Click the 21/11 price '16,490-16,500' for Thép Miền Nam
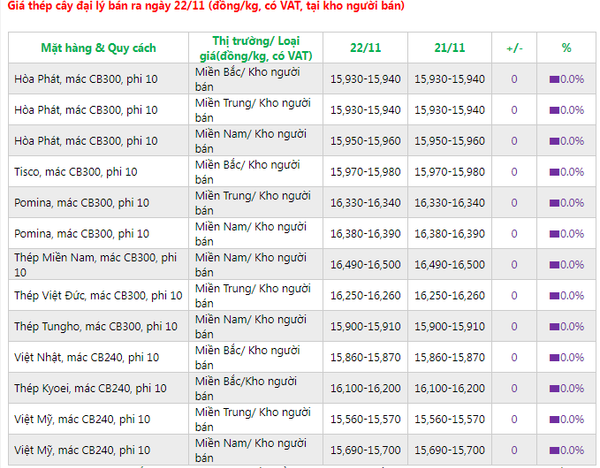 coord(450,265)
